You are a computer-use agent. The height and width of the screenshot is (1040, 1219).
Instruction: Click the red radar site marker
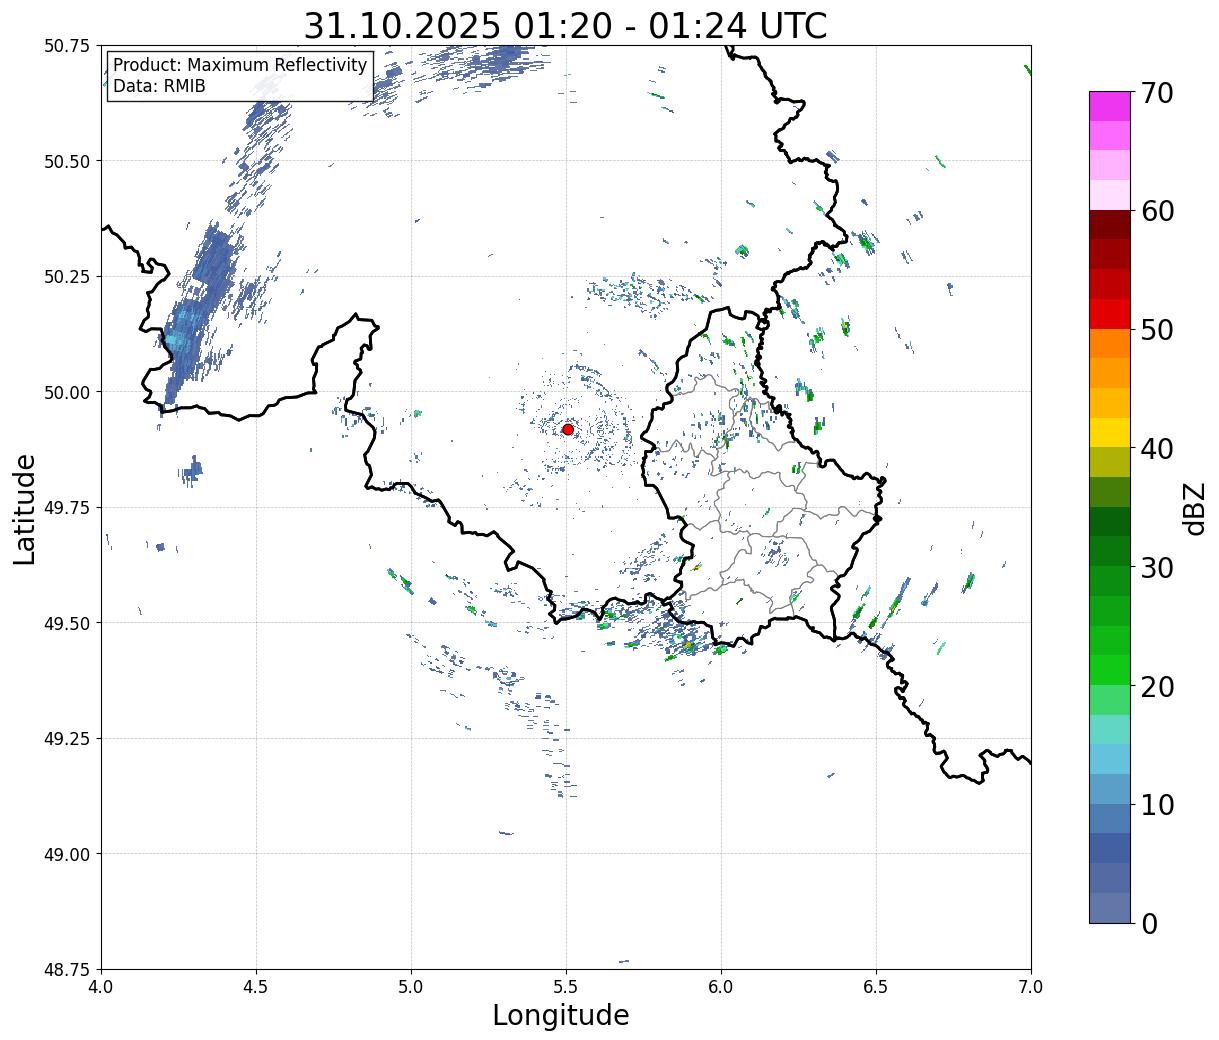click(x=568, y=429)
